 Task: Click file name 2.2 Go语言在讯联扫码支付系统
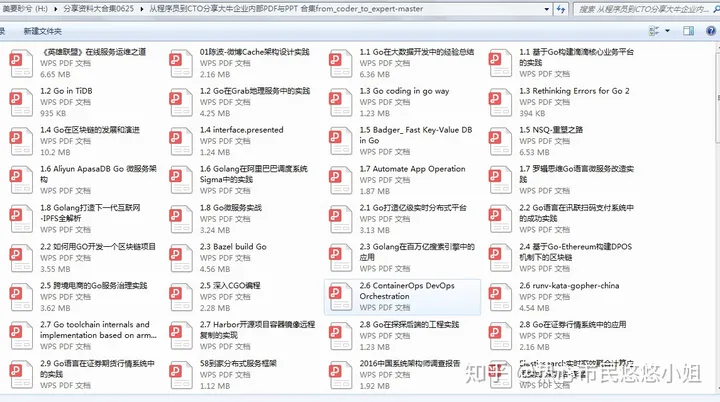(577, 213)
